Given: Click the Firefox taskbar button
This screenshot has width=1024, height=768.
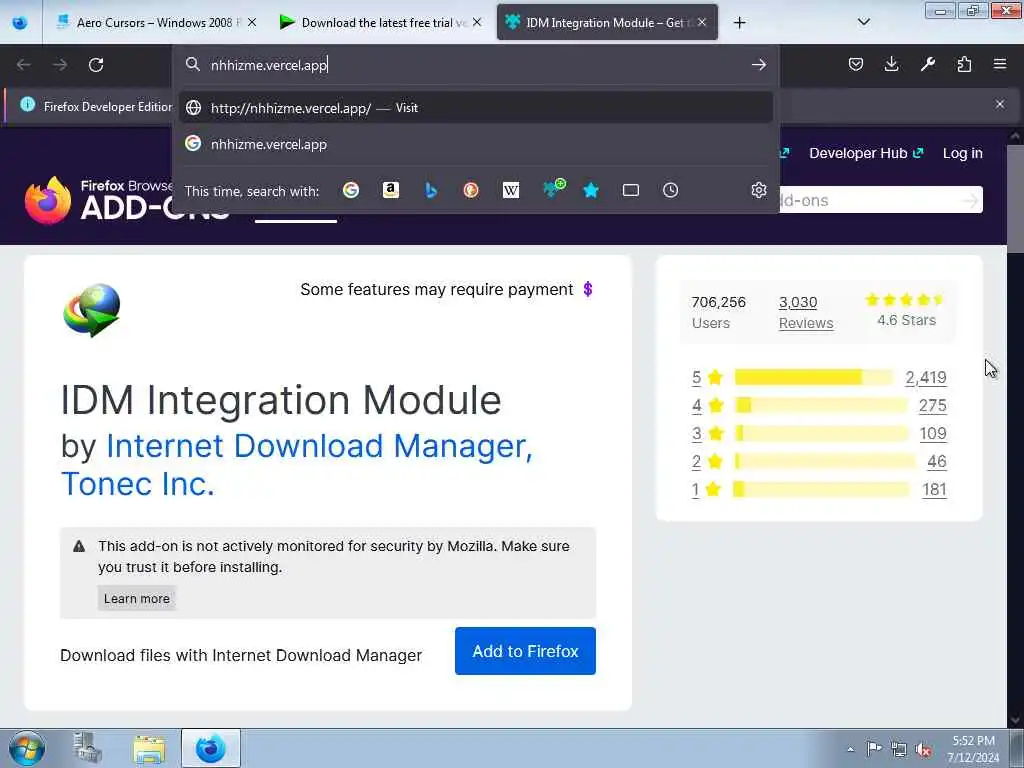Looking at the screenshot, I should [211, 748].
